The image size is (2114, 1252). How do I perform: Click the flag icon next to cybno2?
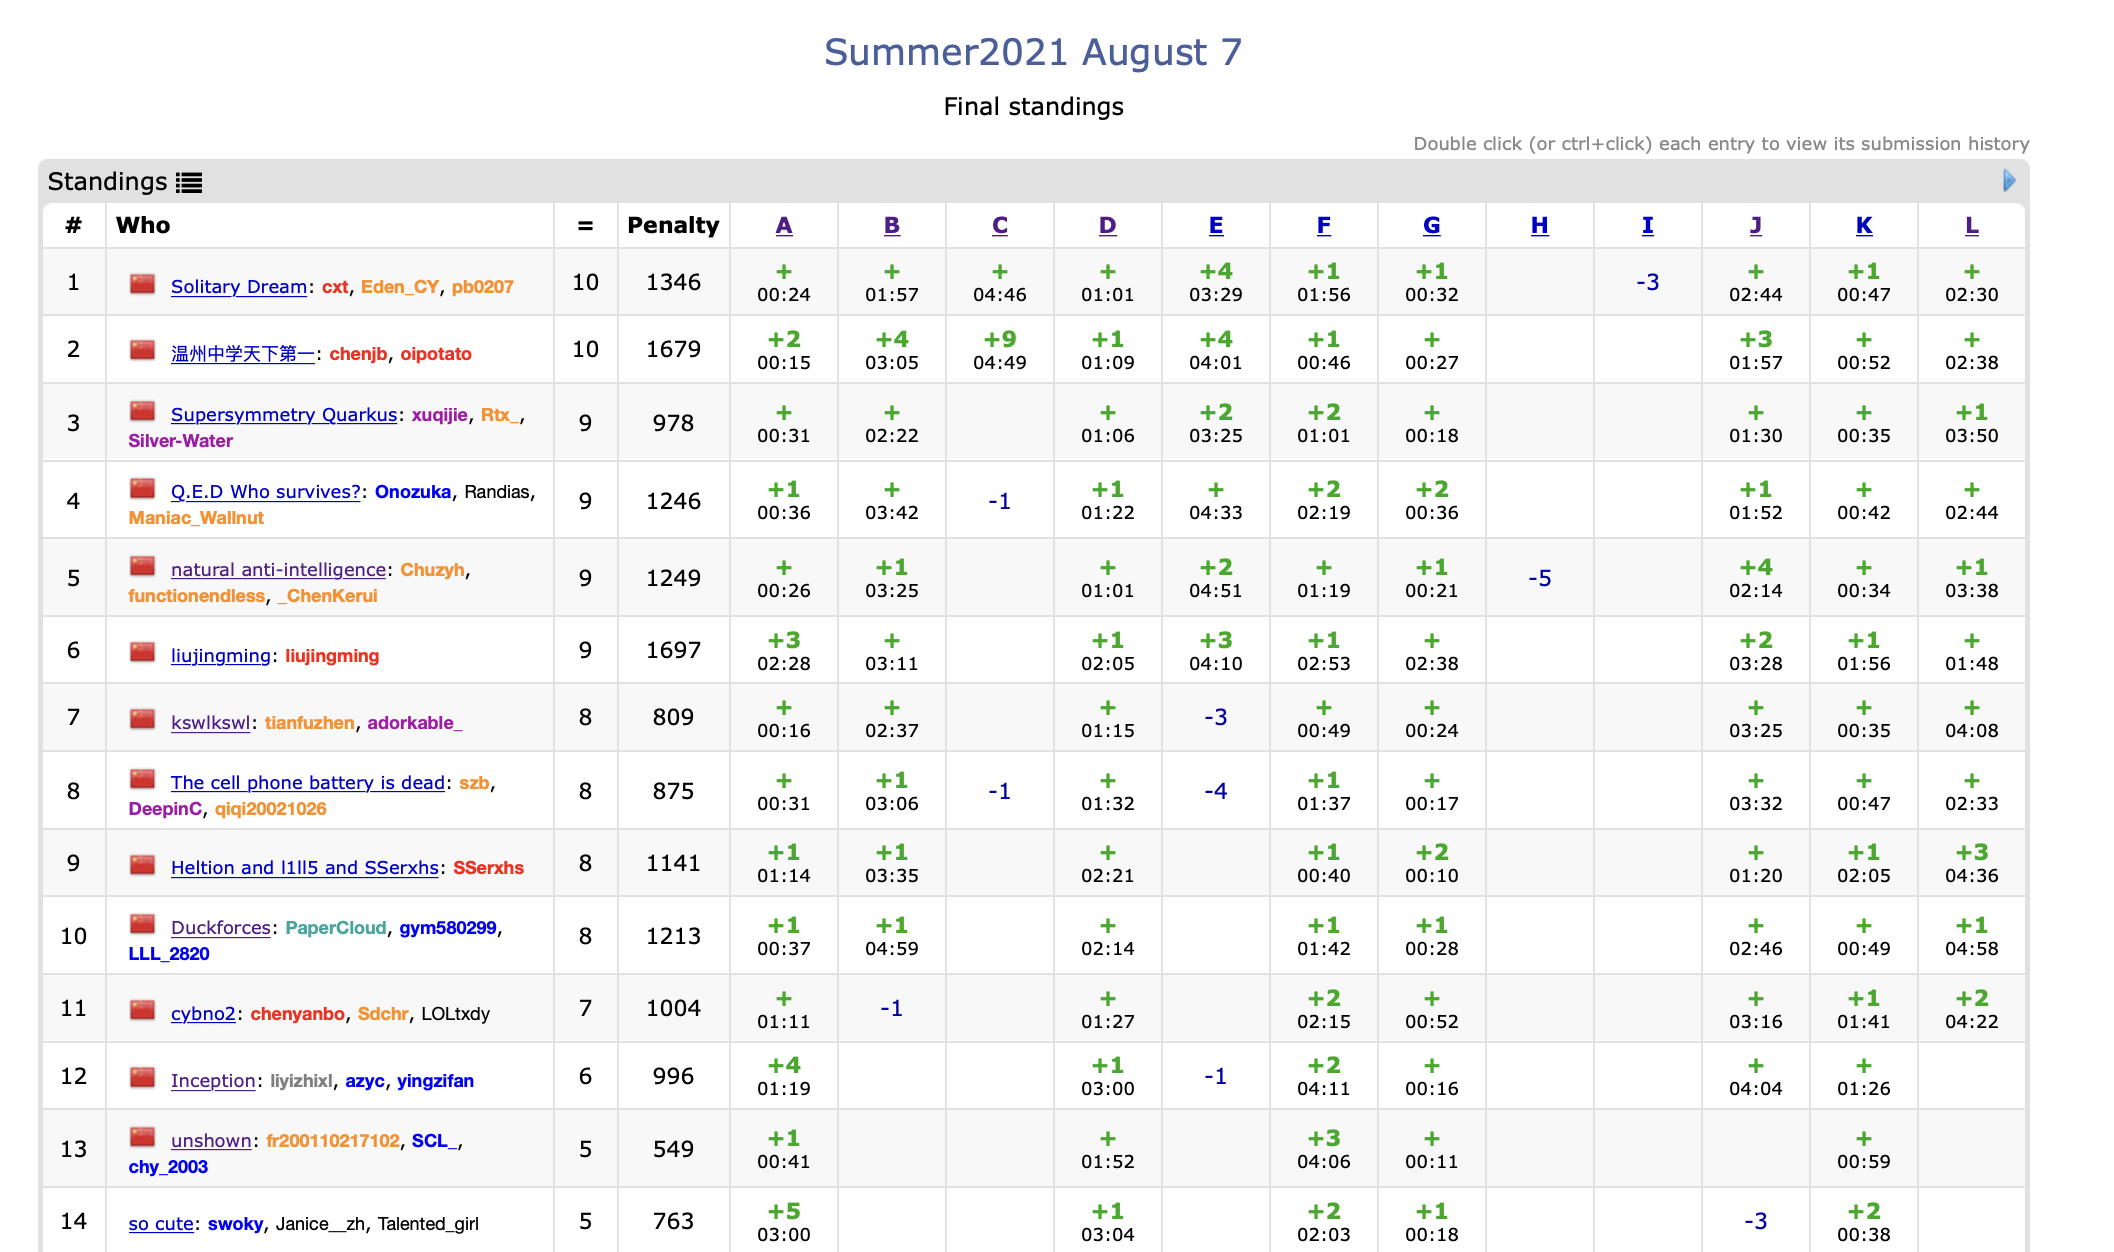tap(143, 1011)
